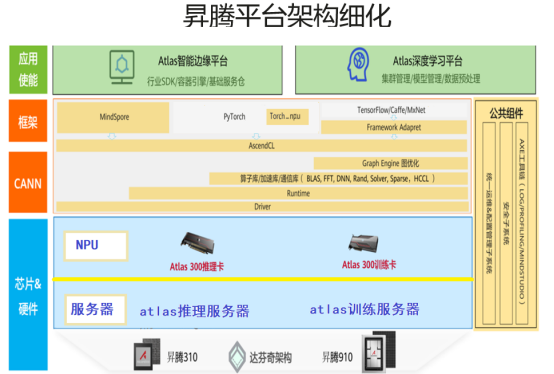
Task: Click the Graph Engine 图优化 bar
Action: pyautogui.click(x=391, y=163)
